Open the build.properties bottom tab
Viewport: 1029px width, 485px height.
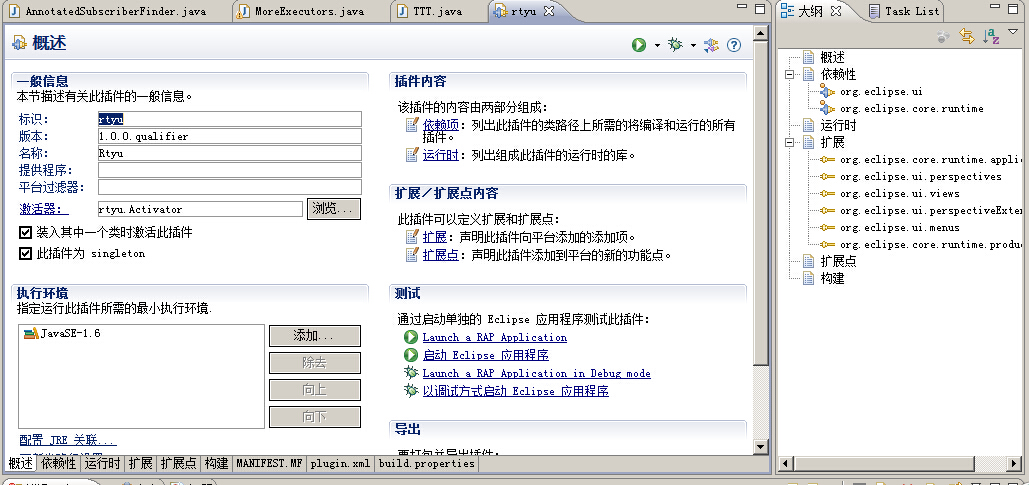pyautogui.click(x=426, y=463)
